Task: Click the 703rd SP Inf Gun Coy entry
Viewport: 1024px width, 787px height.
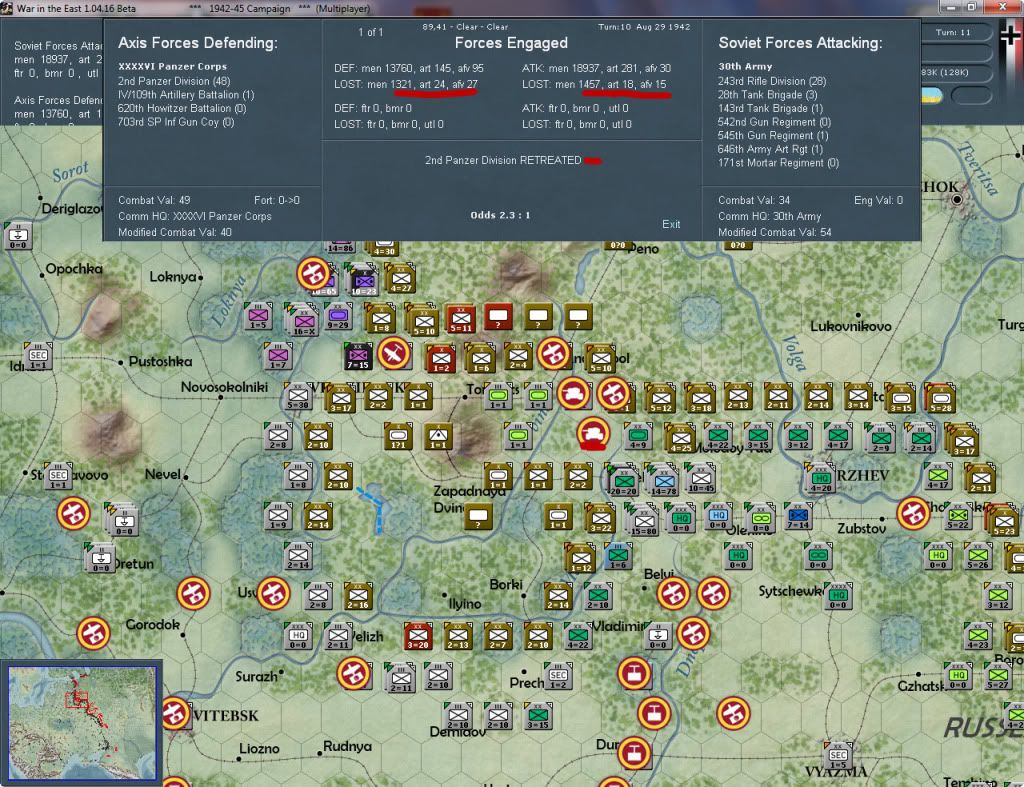Action: (176, 122)
